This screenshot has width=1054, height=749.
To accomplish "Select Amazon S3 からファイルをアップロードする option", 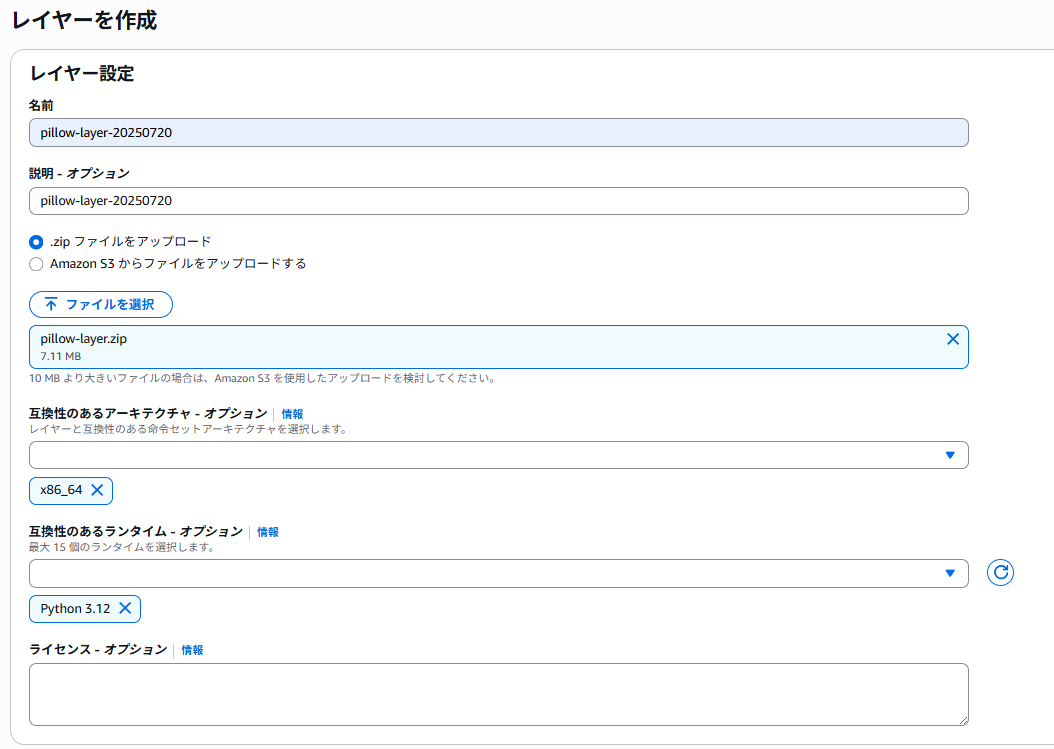I will pos(36,264).
